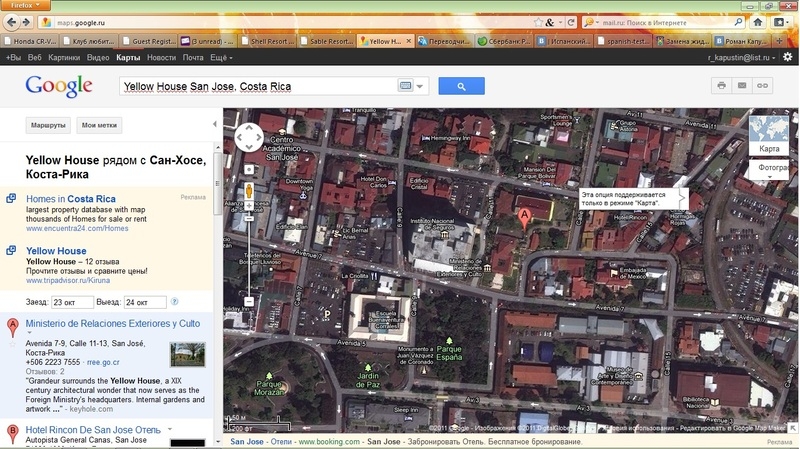Click the browser back arrow button

(x=11, y=22)
